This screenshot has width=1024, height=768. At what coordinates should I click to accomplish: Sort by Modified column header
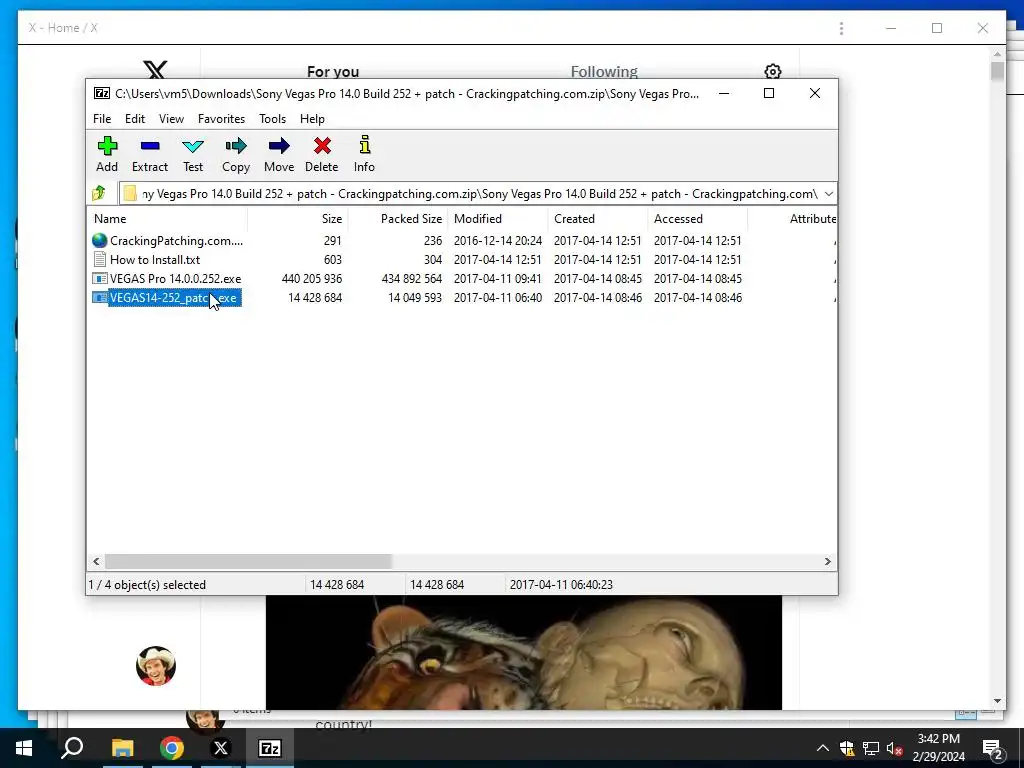(x=497, y=219)
